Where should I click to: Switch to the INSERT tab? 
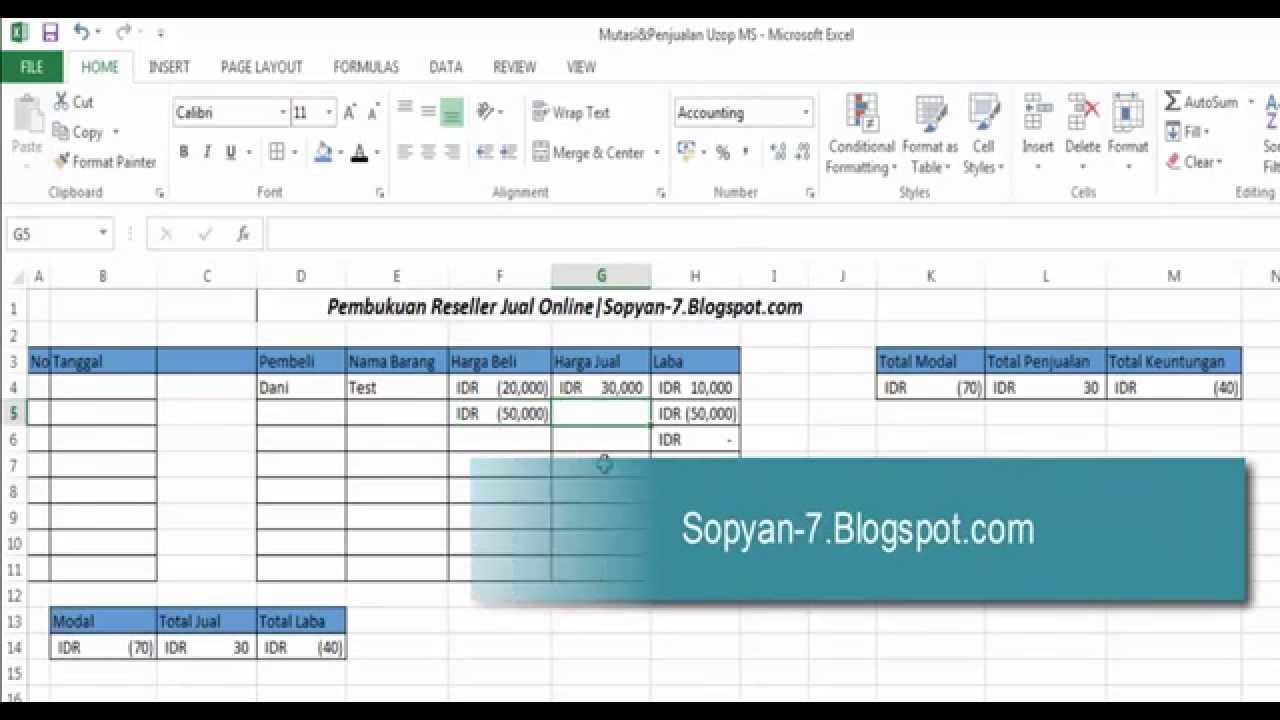[x=169, y=67]
